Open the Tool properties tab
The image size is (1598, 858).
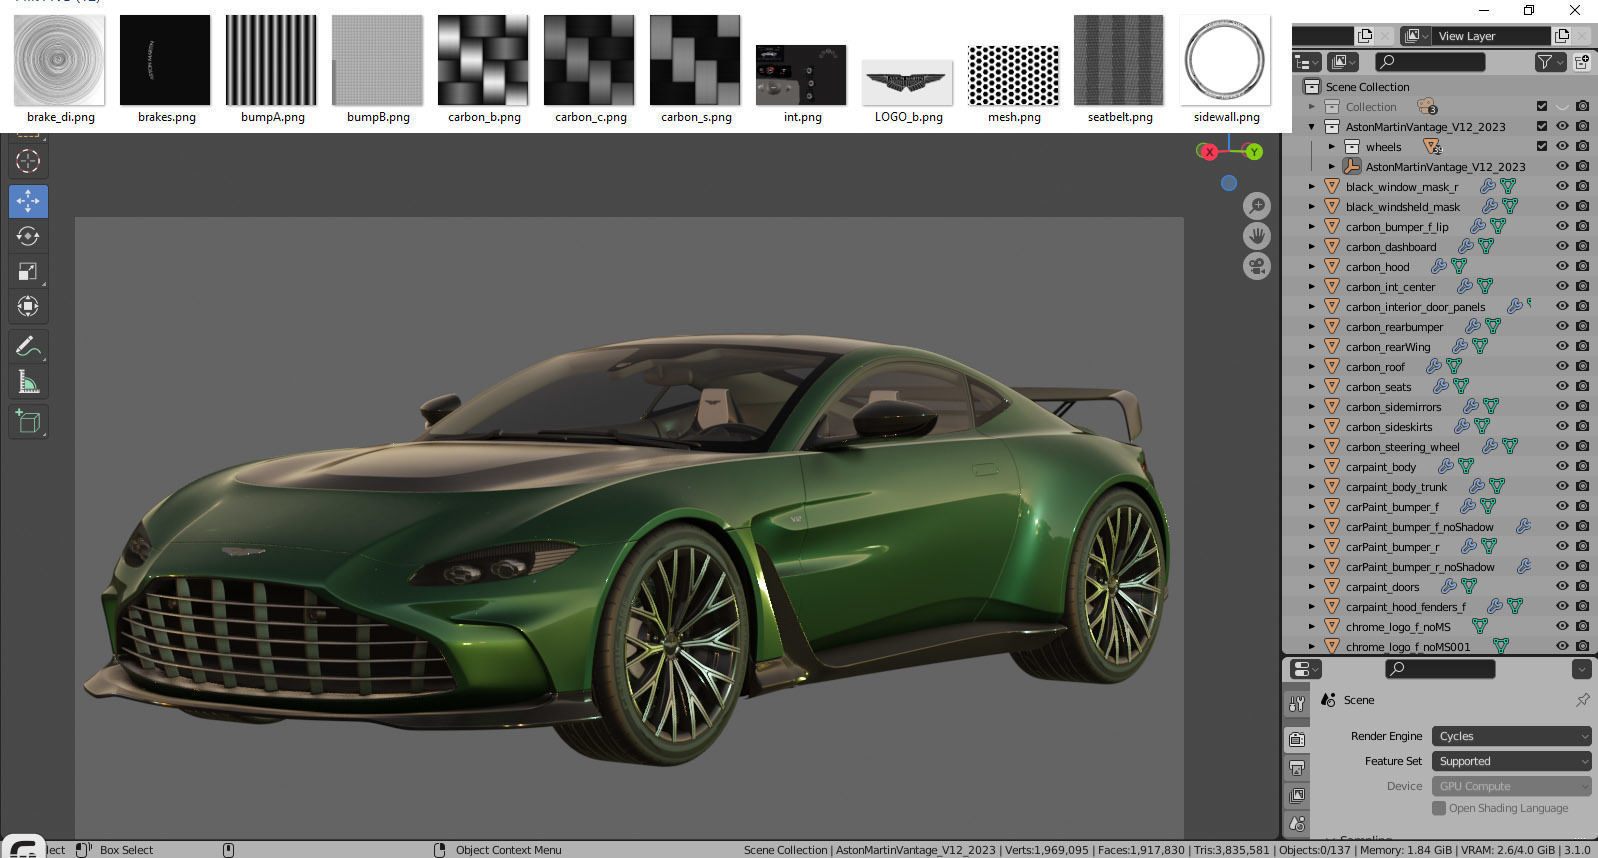(x=1297, y=704)
